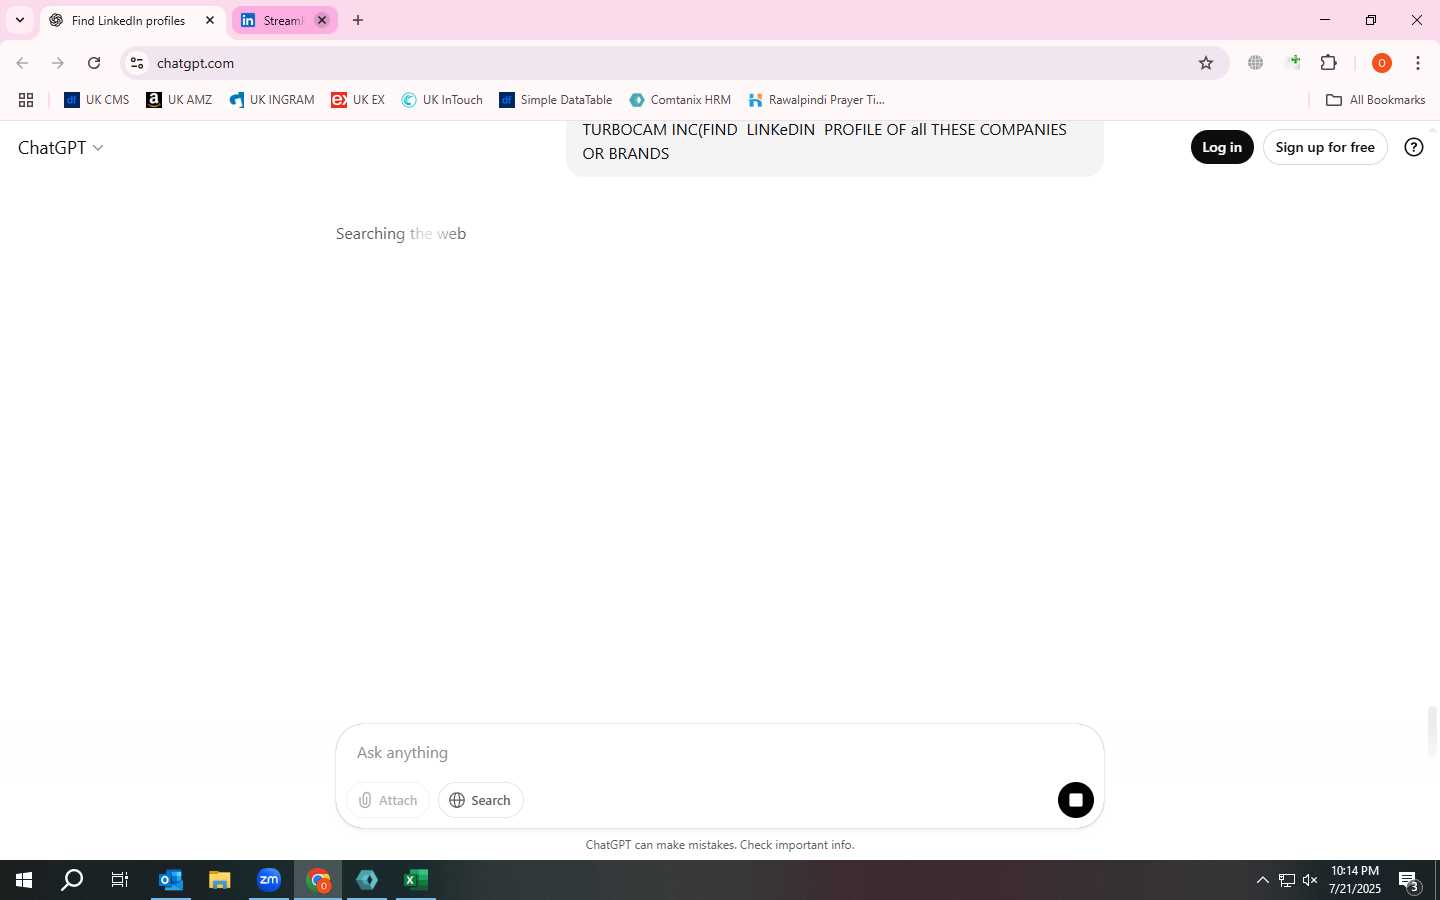This screenshot has width=1440, height=900.
Task: Reload the page
Action: [x=94, y=63]
